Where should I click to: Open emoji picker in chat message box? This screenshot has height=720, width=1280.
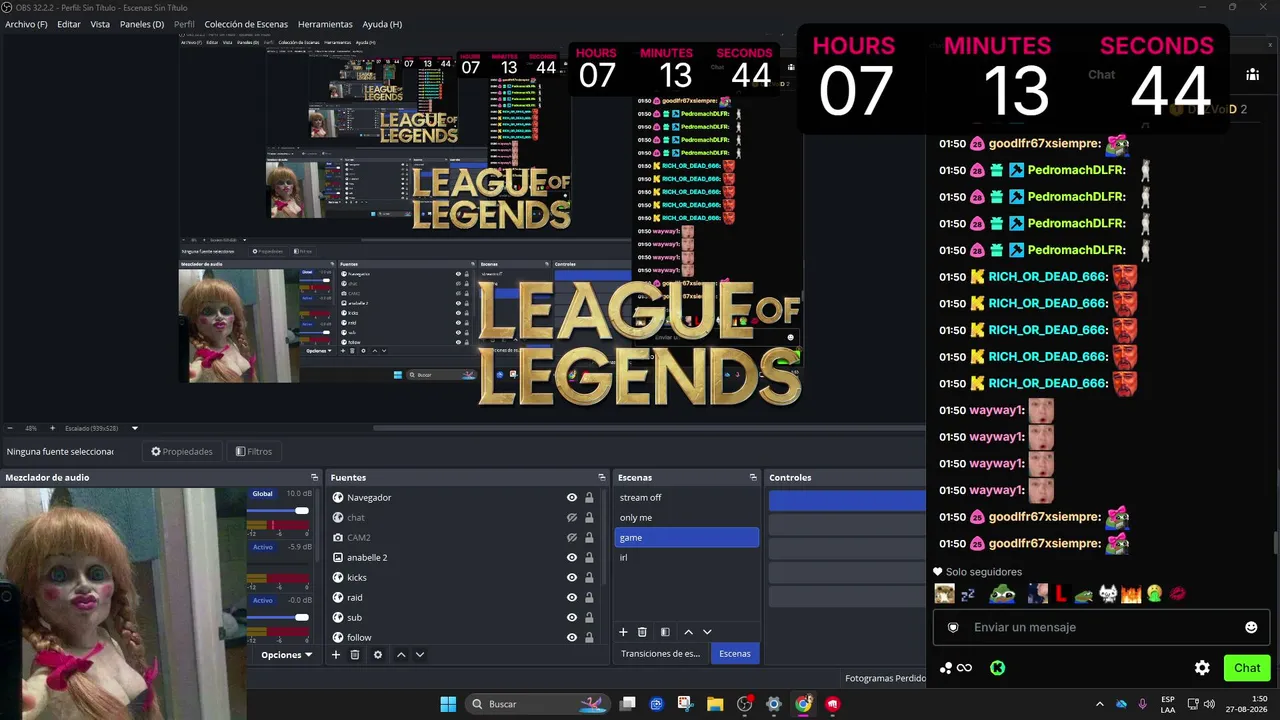(x=1251, y=627)
